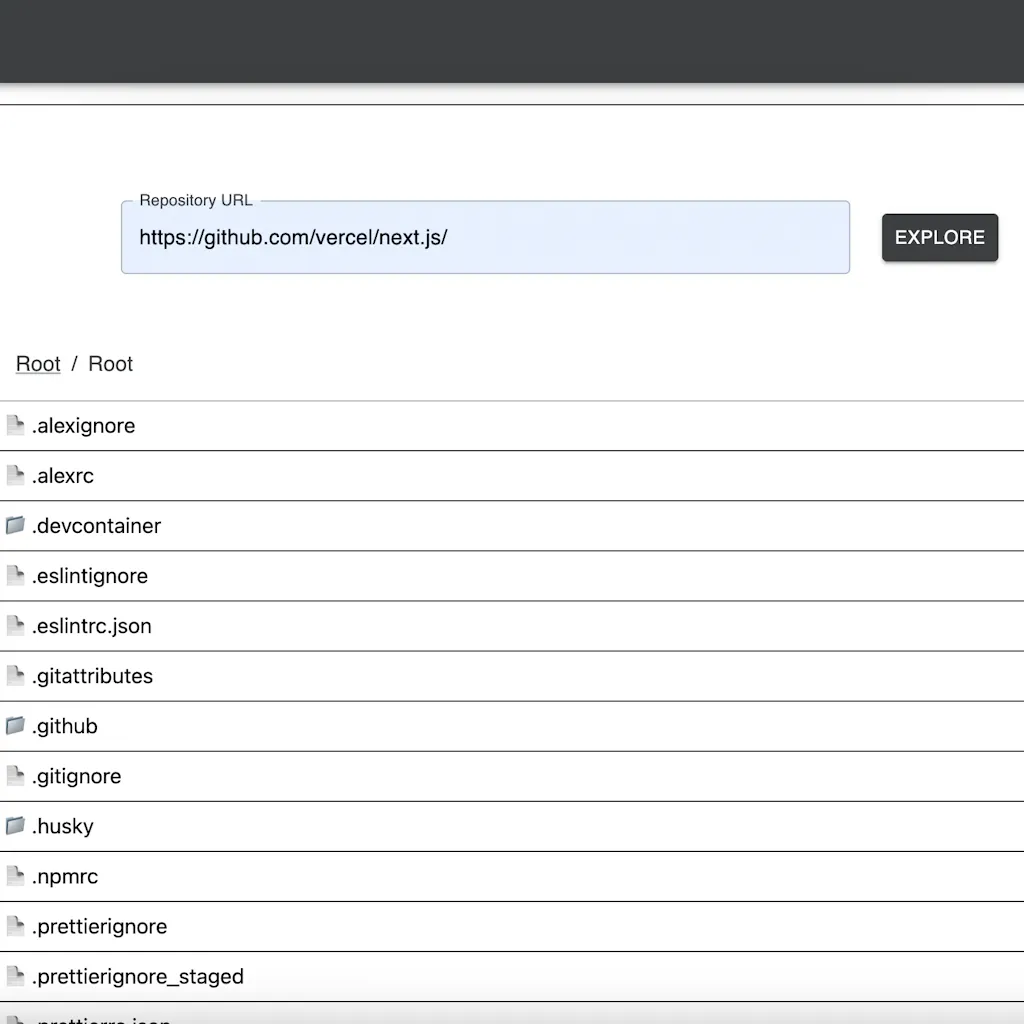The width and height of the screenshot is (1024, 1024).
Task: Open the .husky folder row
Action: pyautogui.click(x=63, y=826)
